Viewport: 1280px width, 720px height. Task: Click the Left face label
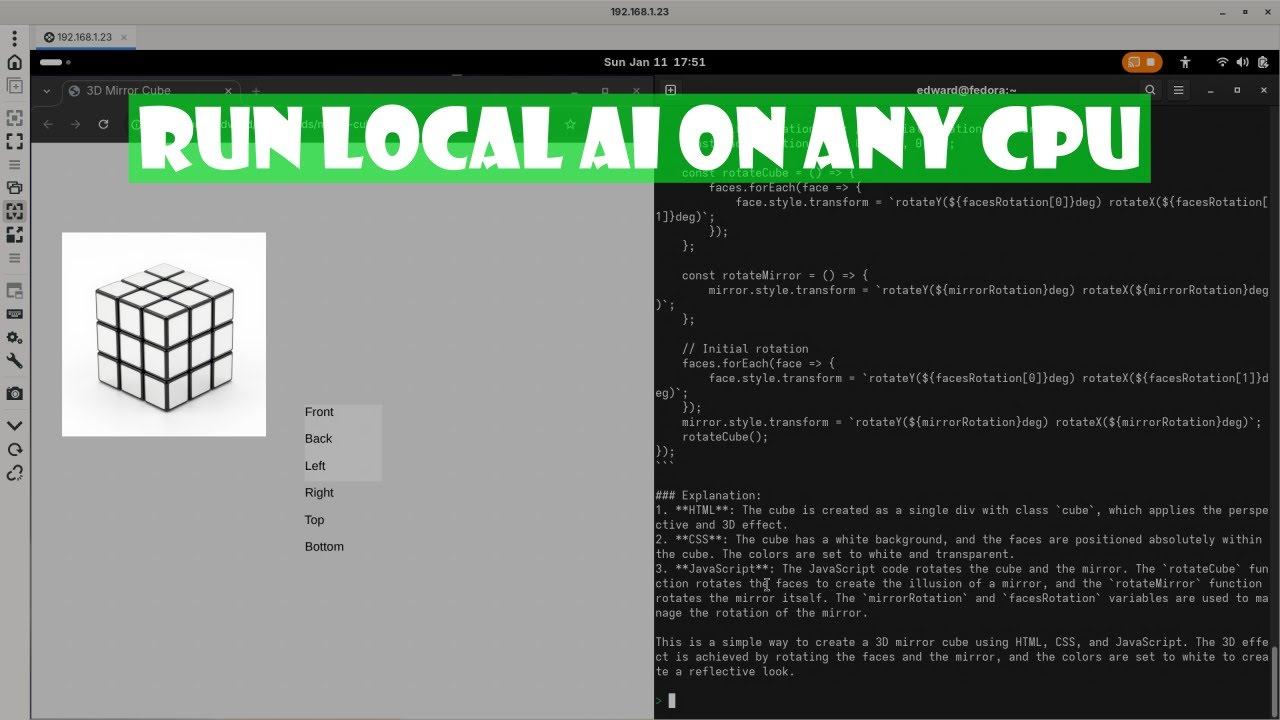coord(315,466)
